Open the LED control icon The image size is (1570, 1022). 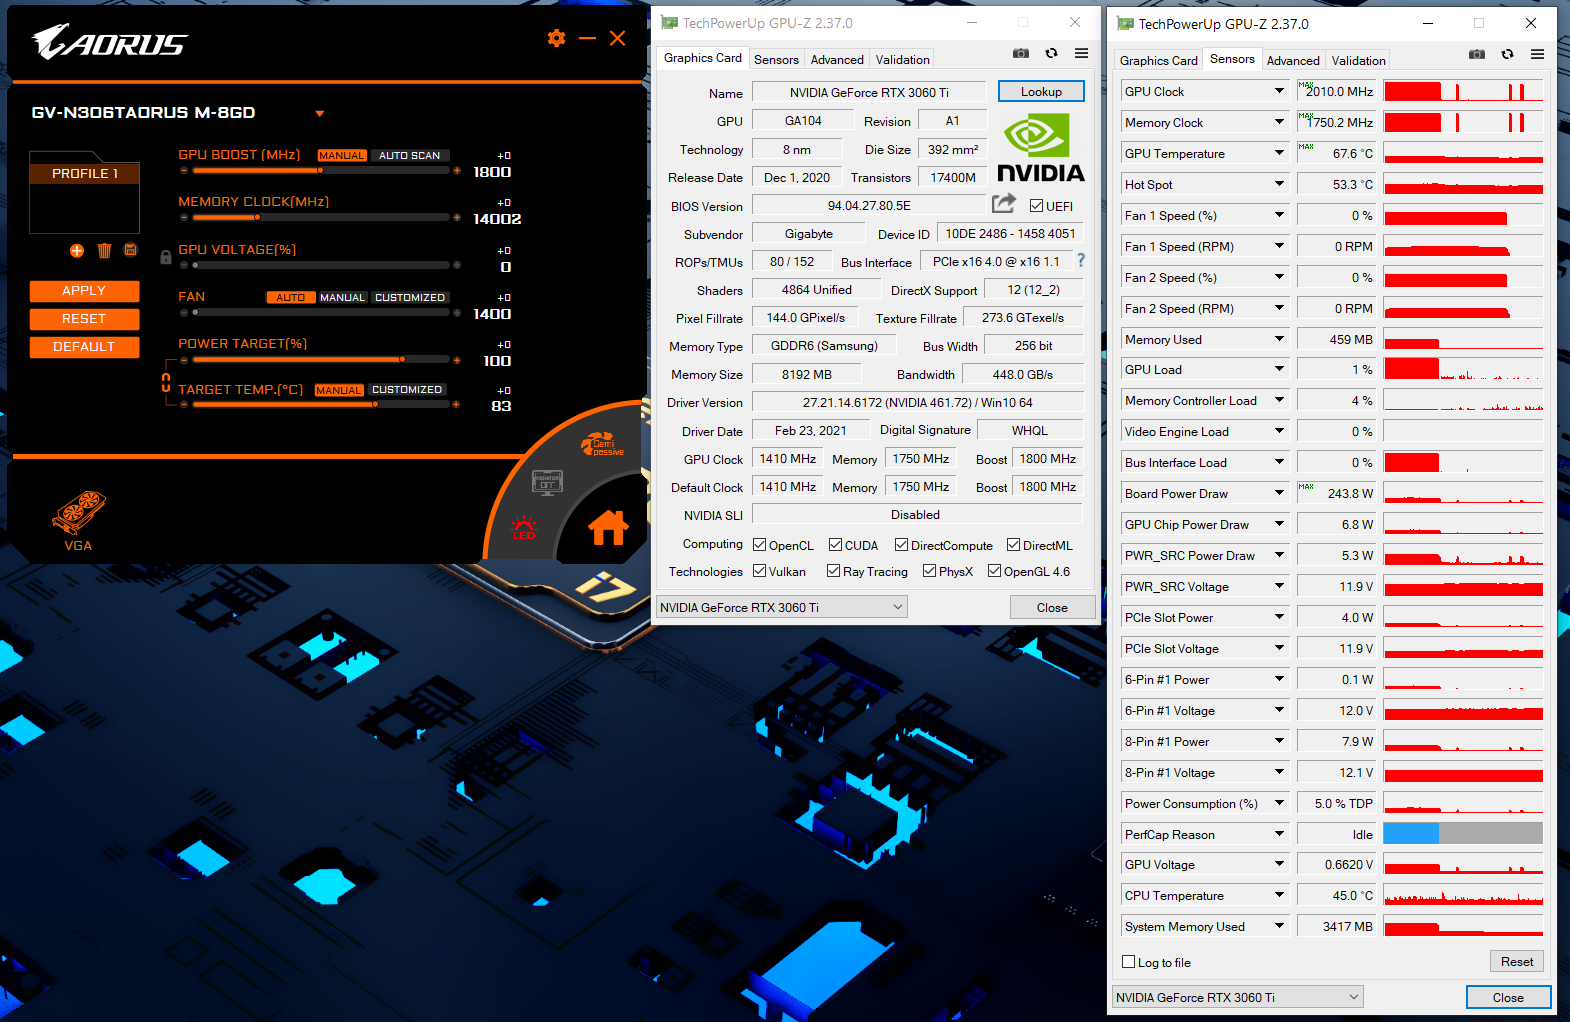pyautogui.click(x=524, y=528)
